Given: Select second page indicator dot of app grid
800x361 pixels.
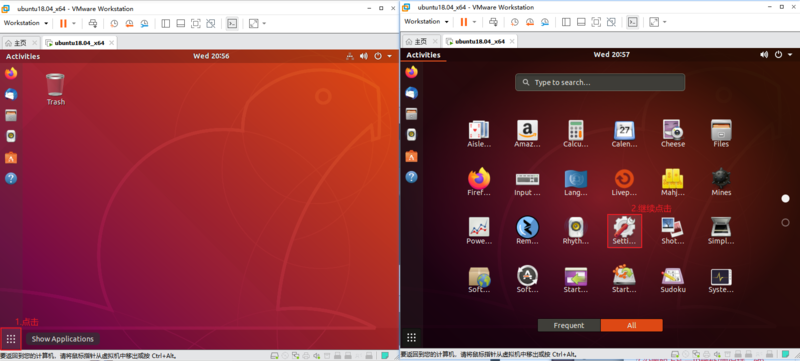Looking at the screenshot, I should [x=785, y=222].
